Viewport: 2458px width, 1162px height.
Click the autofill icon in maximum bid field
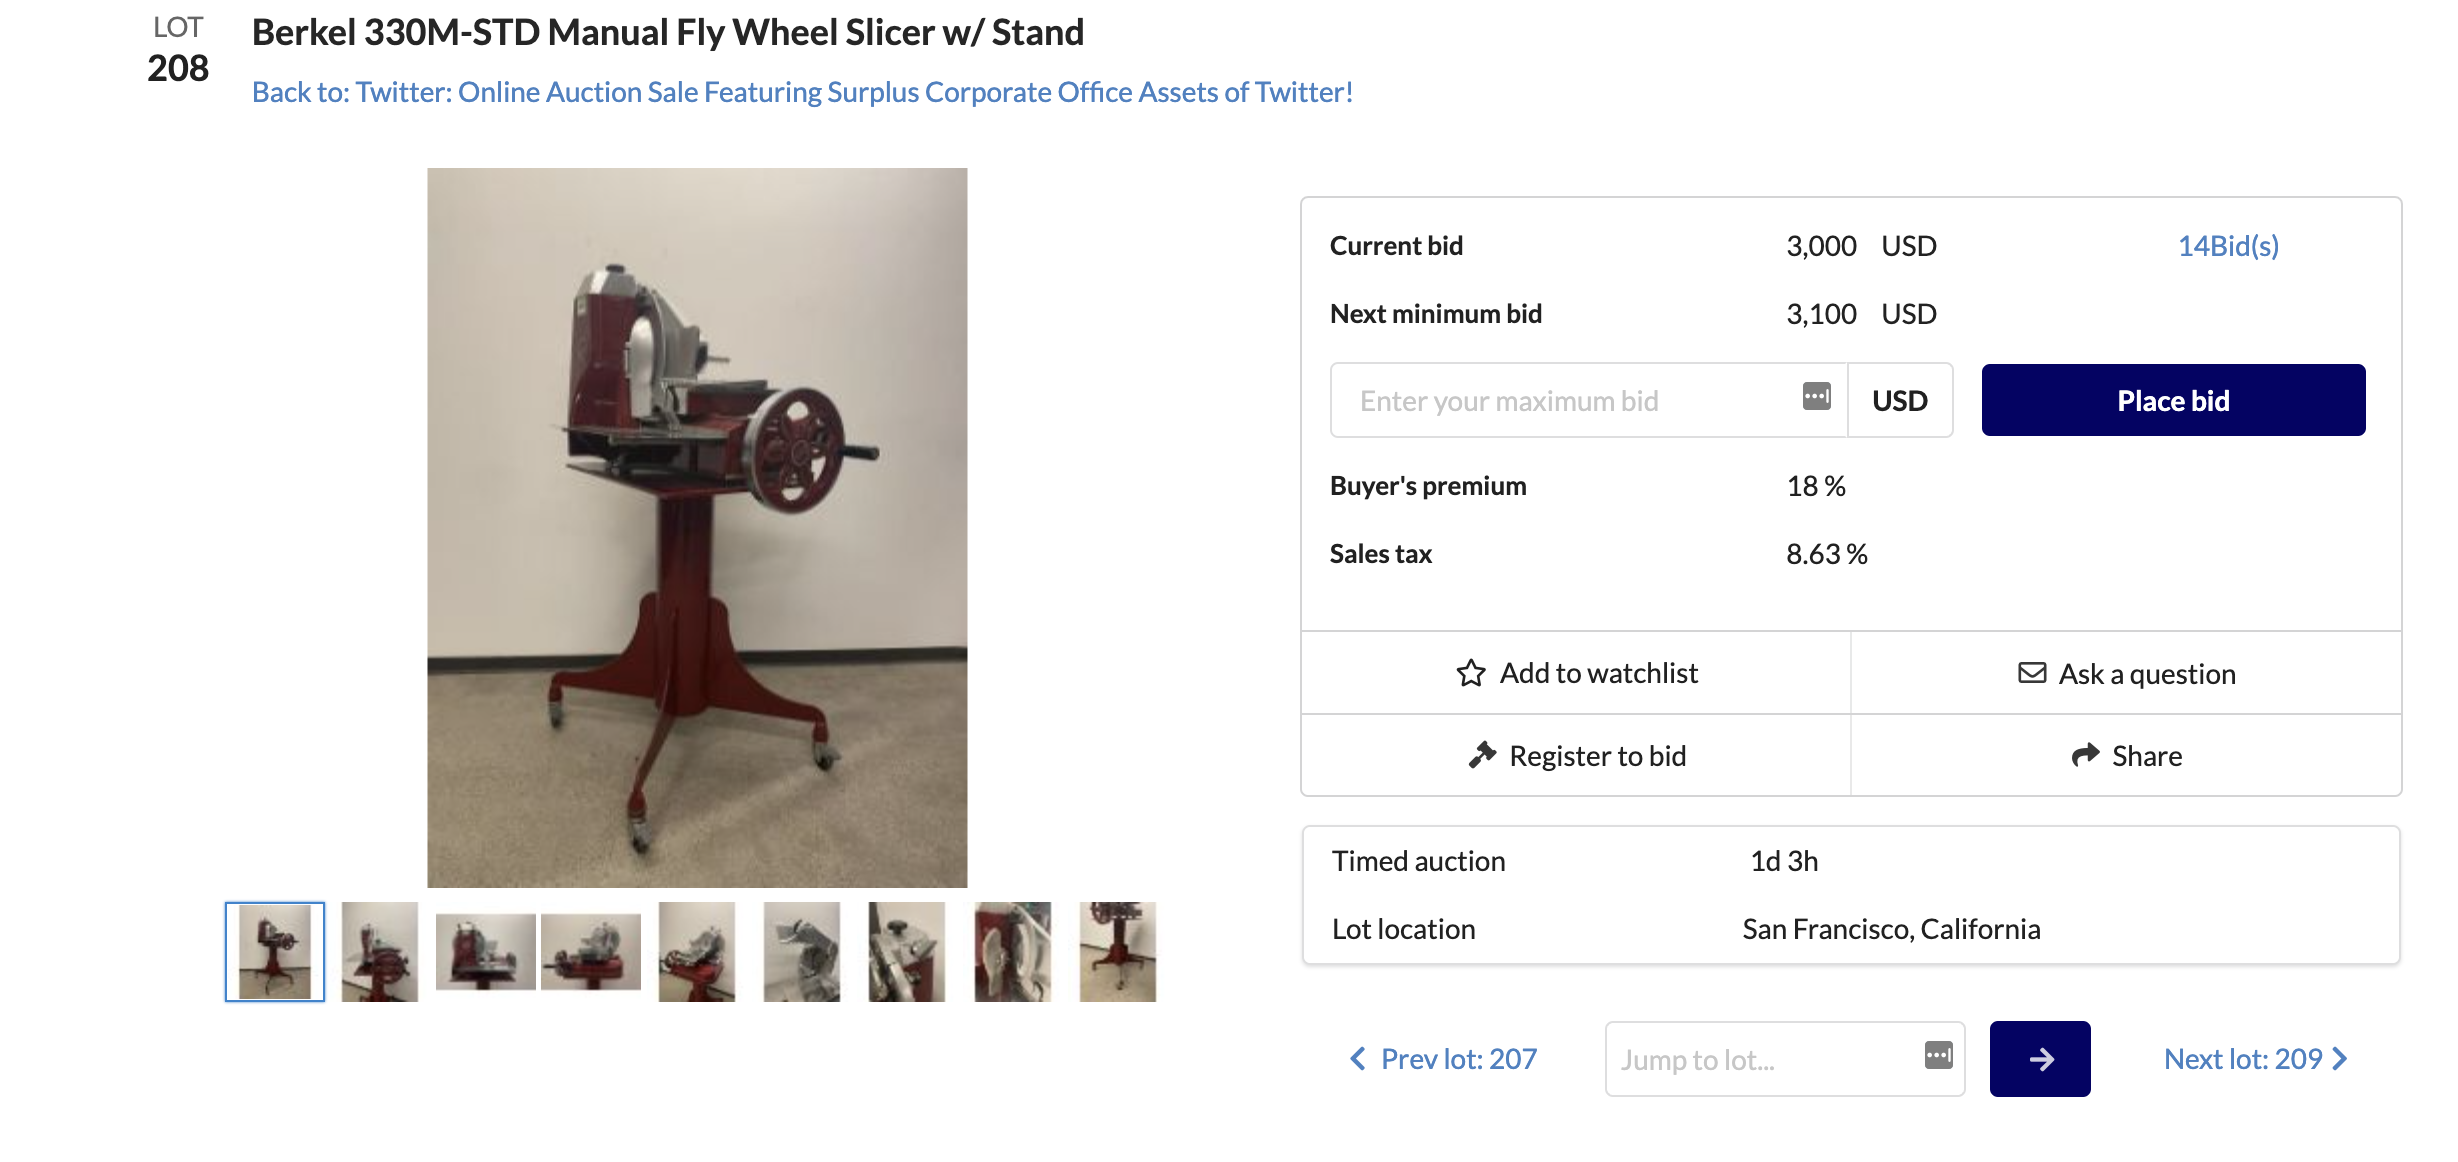pos(1816,397)
